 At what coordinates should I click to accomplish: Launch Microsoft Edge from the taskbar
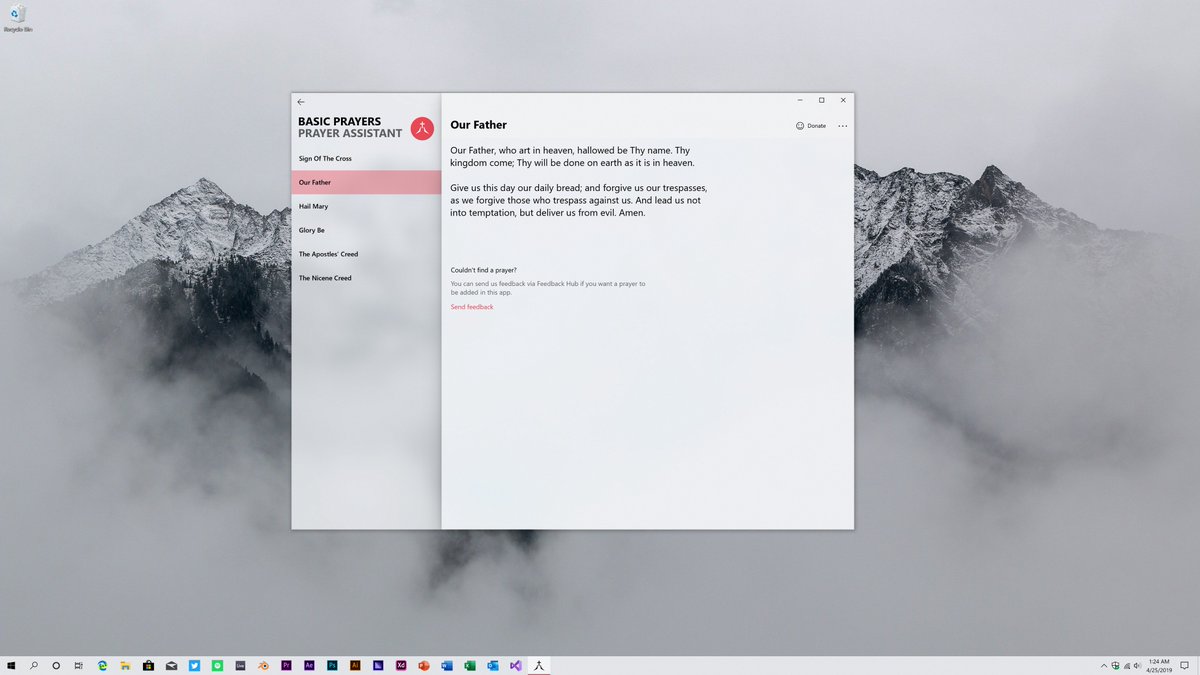tap(102, 665)
